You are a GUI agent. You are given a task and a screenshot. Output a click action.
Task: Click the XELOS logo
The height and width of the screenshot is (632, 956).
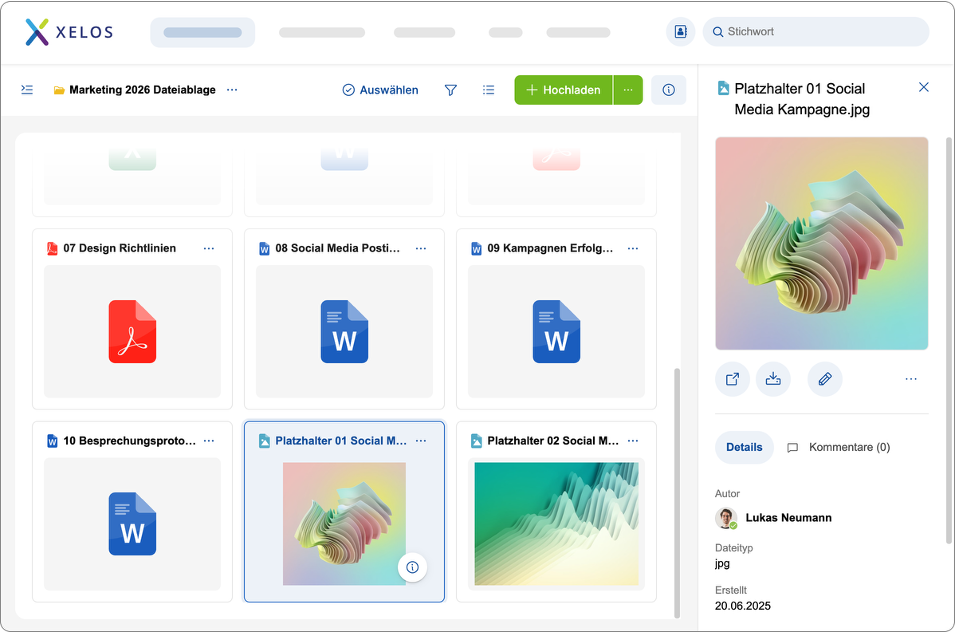click(x=69, y=32)
